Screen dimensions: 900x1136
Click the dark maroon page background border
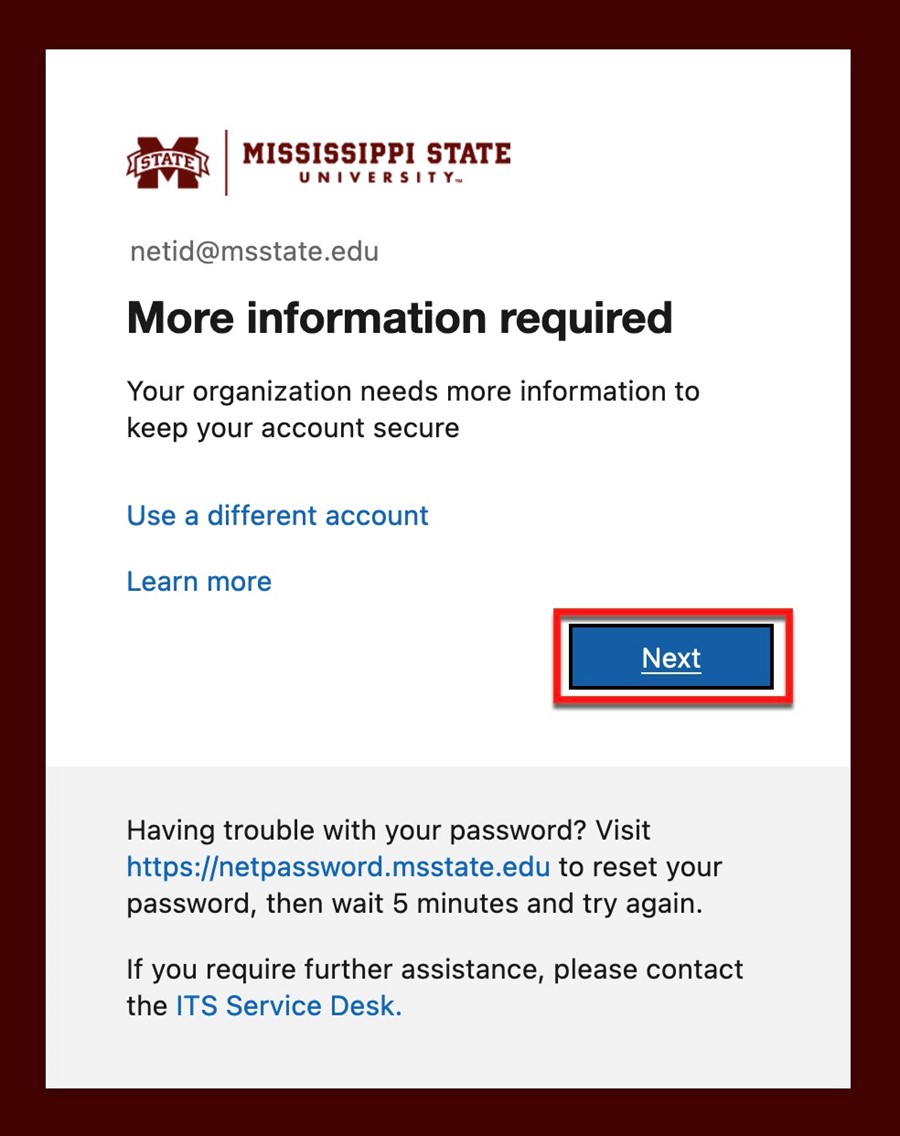22,568
